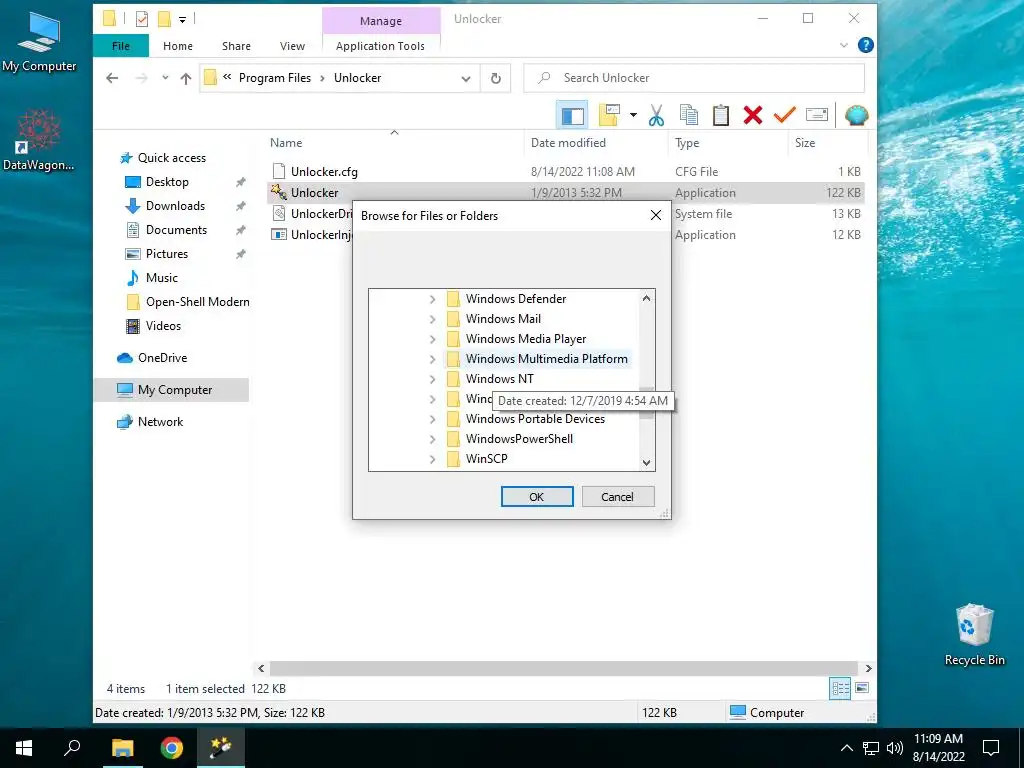Click the taskbar search magnifier

[x=72, y=748]
